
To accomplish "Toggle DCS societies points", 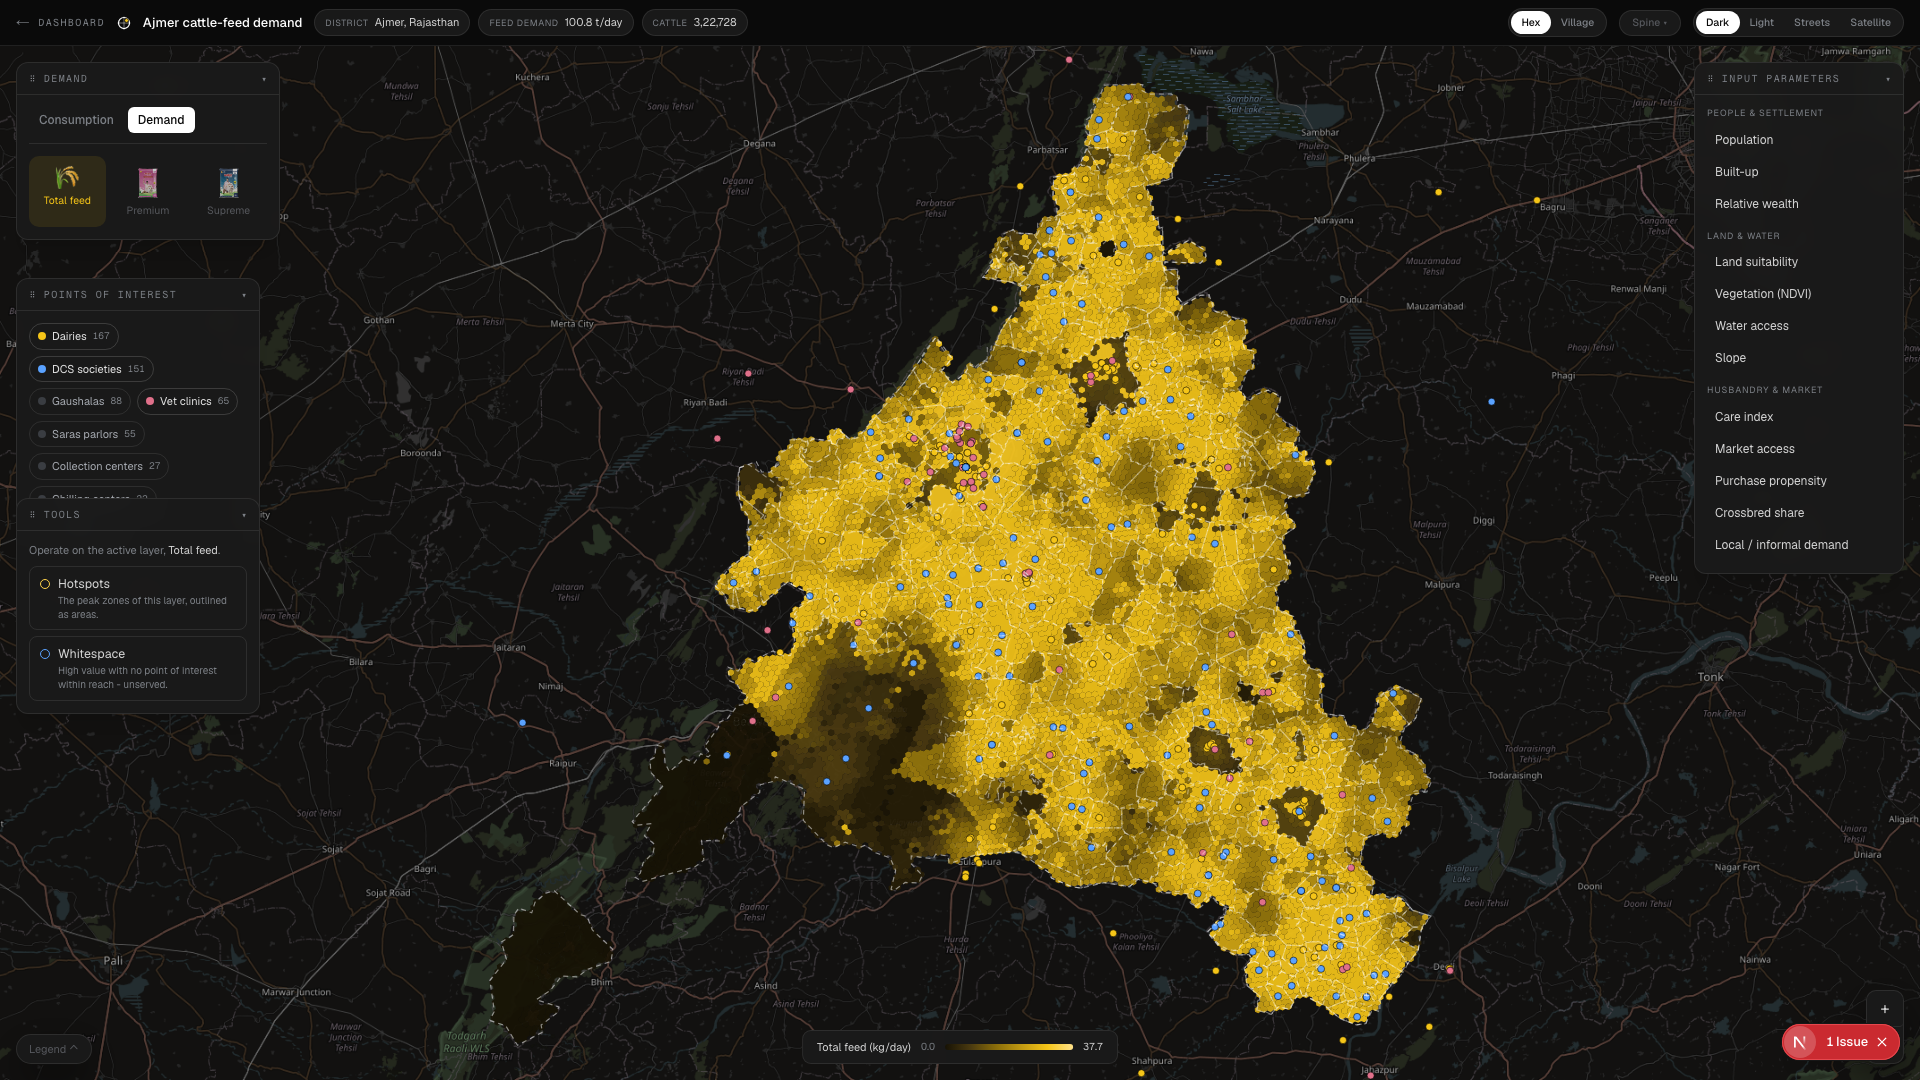I will coord(91,369).
